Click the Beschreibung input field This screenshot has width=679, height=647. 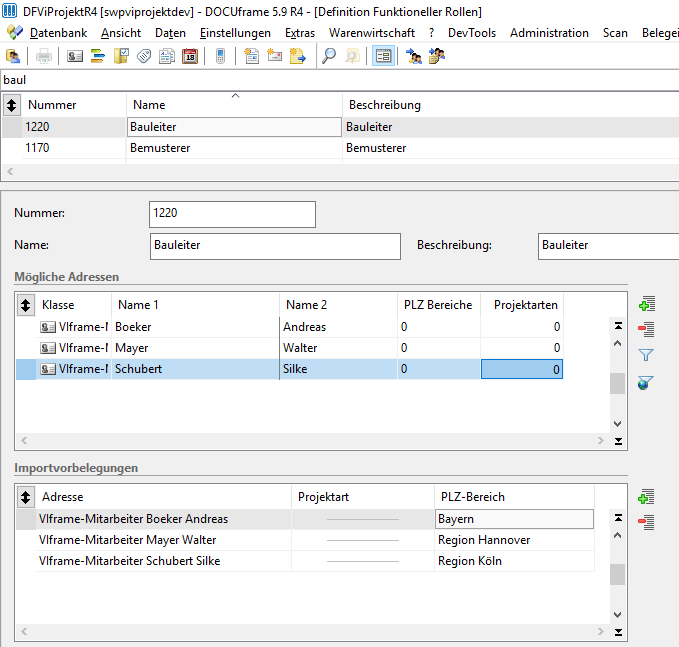point(608,246)
